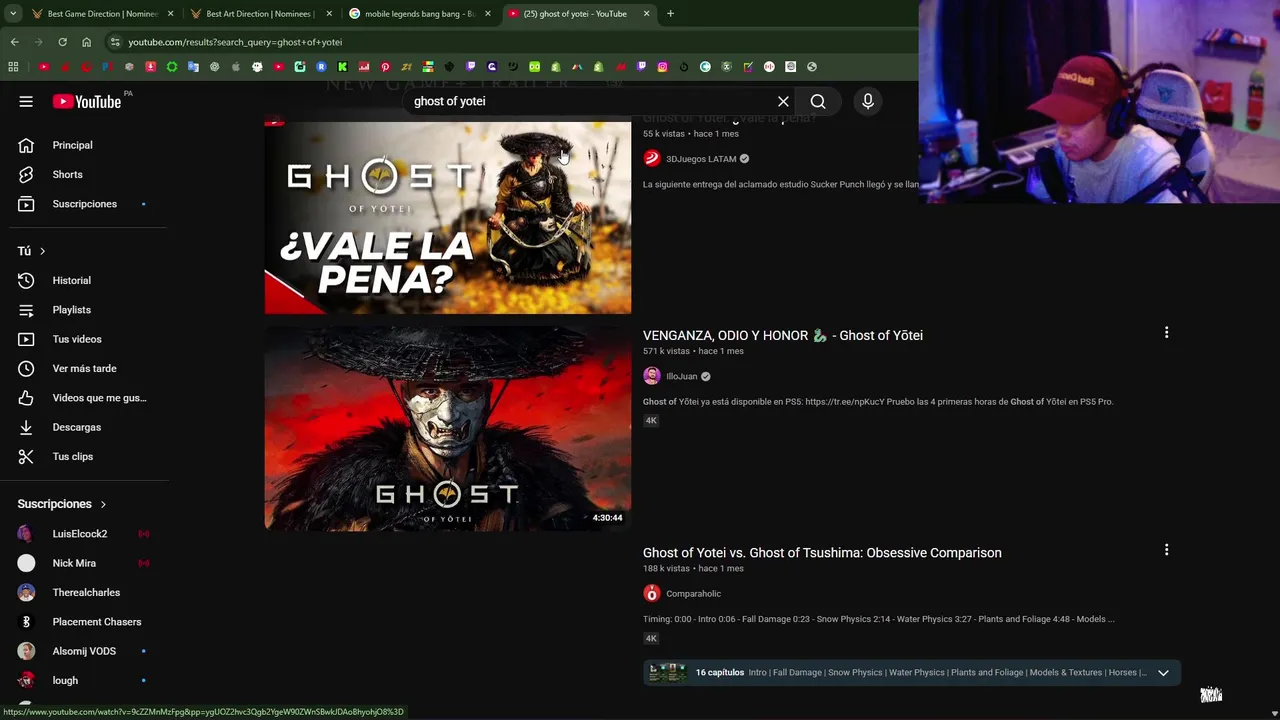This screenshot has height=720, width=1280.
Task: Open the Pinterest bookmark
Action: pos(385,67)
